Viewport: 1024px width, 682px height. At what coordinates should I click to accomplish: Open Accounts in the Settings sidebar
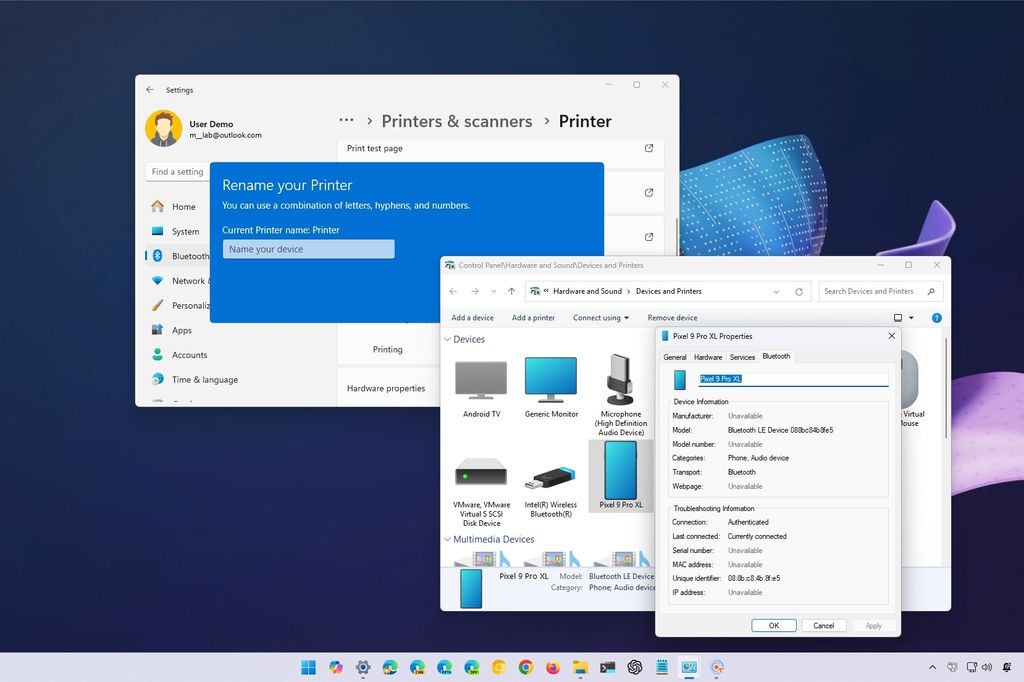(183, 354)
